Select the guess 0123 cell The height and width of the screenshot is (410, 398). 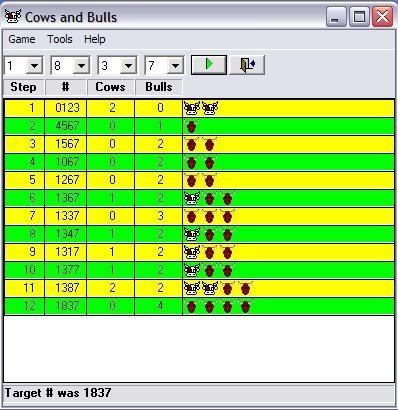[x=66, y=108]
